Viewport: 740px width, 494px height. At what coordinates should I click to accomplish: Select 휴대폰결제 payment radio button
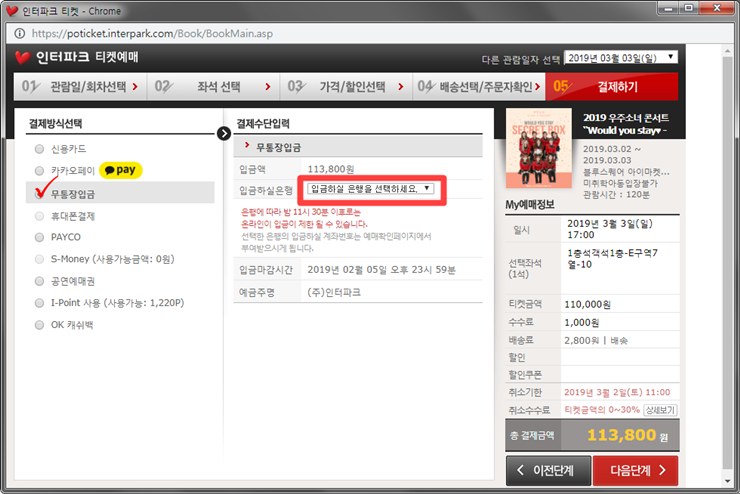(x=40, y=216)
